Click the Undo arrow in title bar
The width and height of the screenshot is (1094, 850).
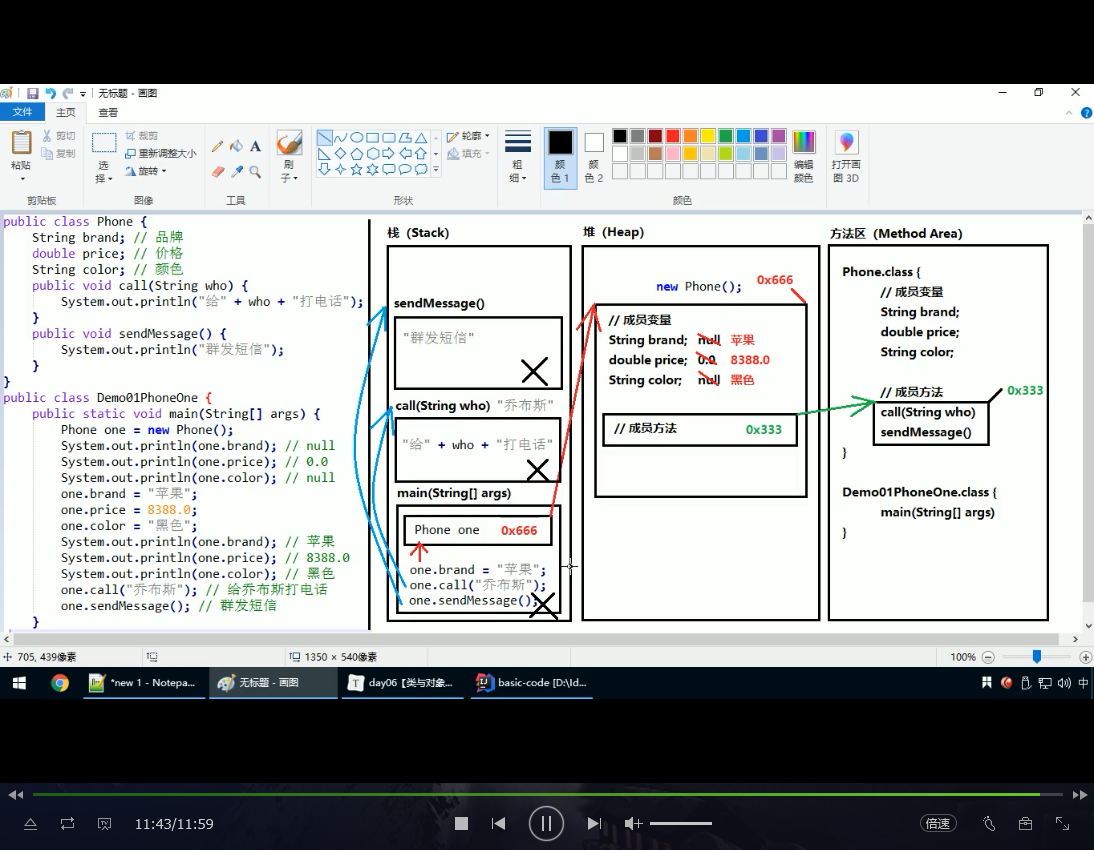tap(50, 93)
